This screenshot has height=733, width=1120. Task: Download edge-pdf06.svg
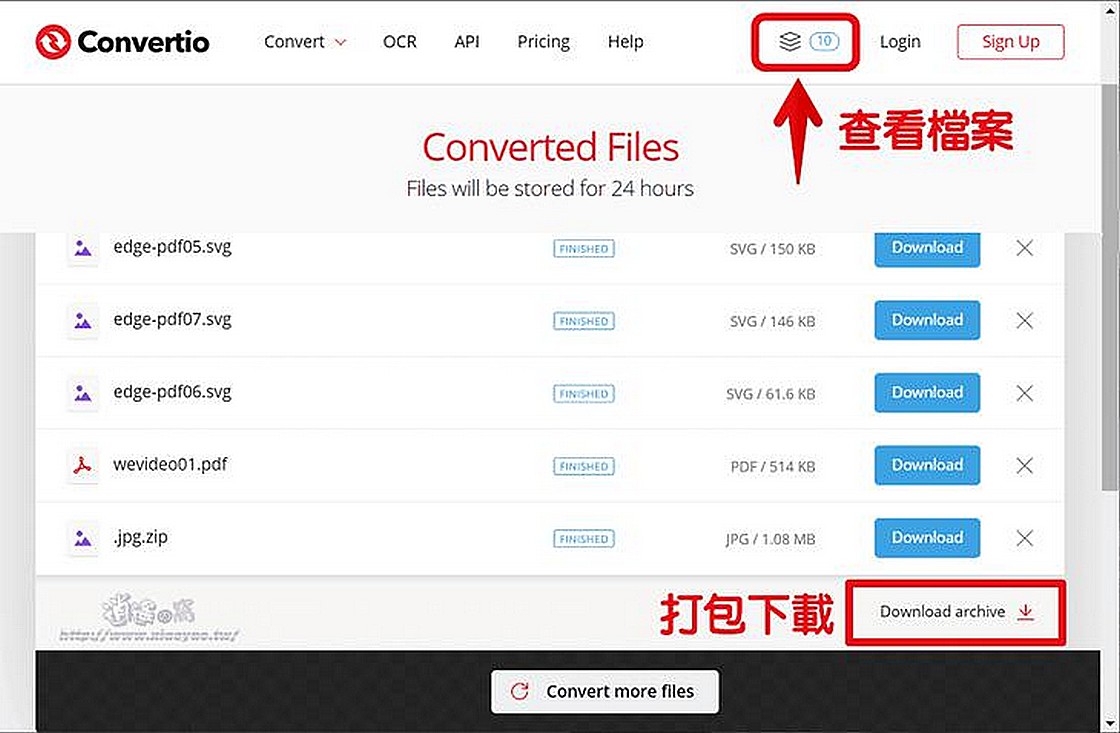pos(927,393)
